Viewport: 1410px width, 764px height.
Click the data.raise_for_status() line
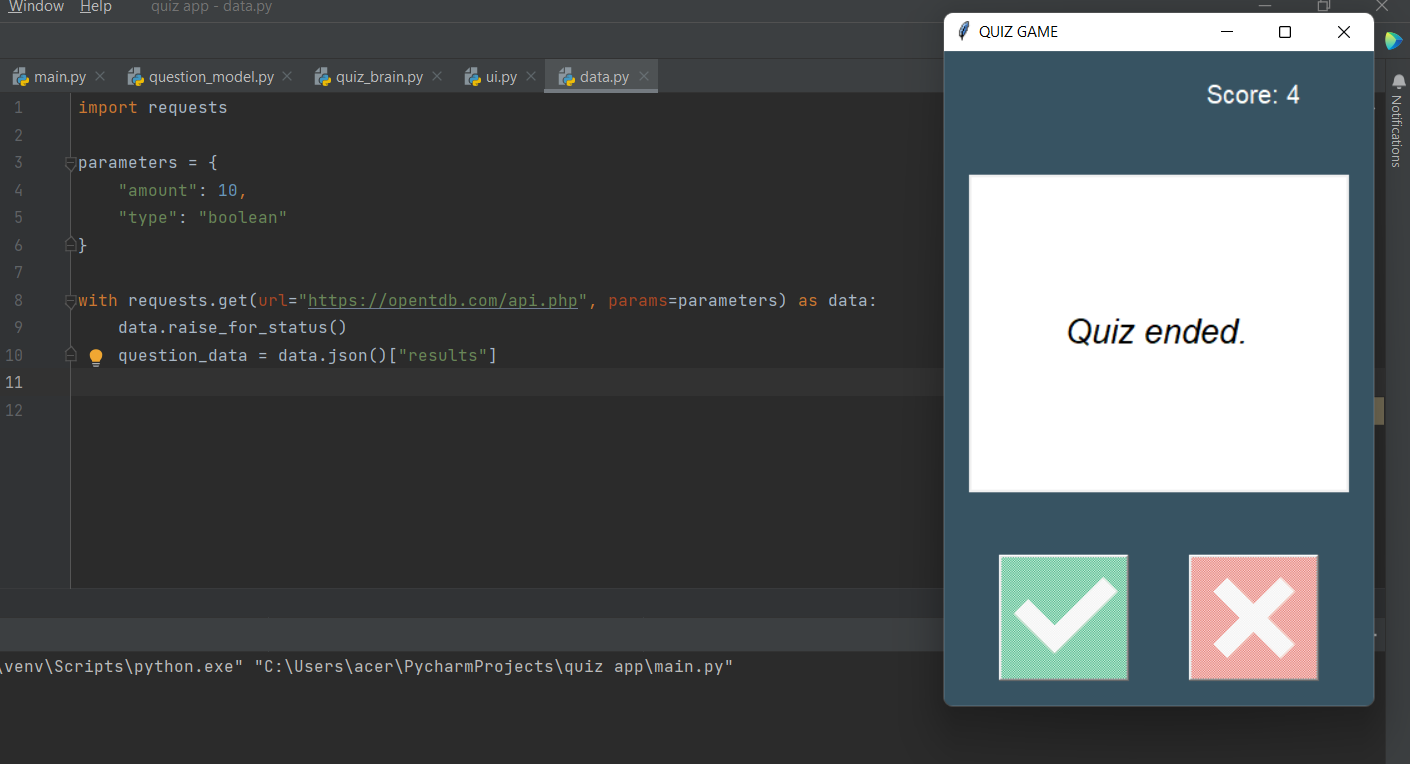232,327
